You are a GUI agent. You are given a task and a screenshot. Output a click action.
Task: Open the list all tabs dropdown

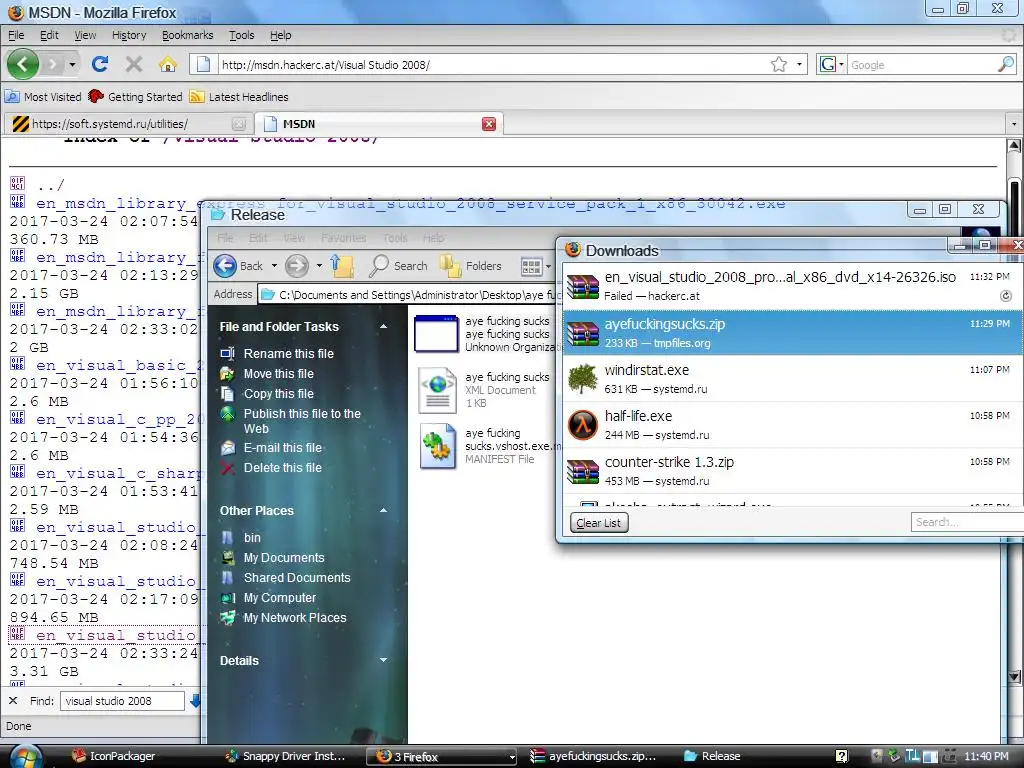pos(1014,123)
